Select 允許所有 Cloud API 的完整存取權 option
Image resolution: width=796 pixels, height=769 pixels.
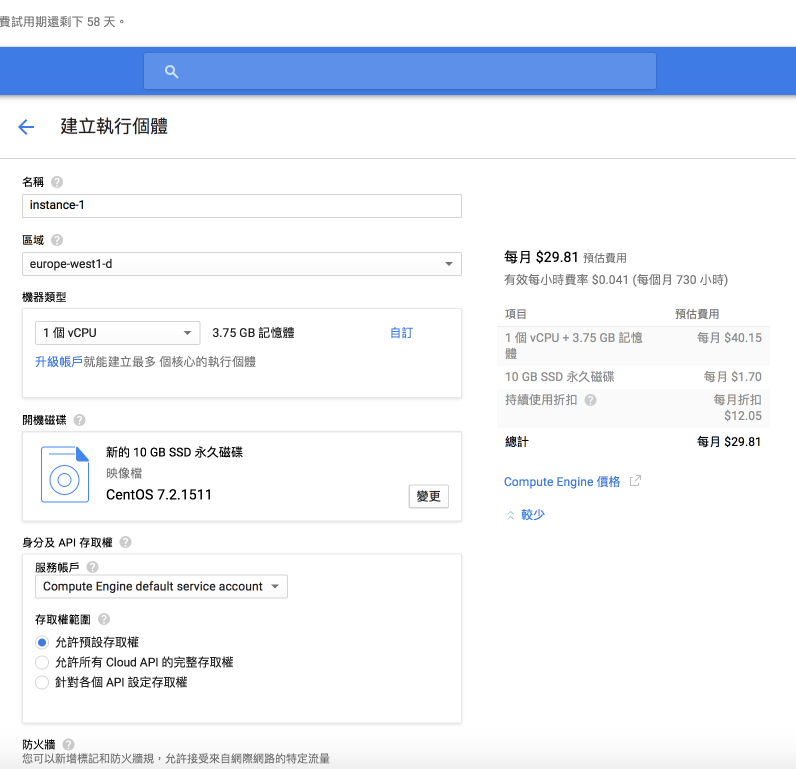click(42, 662)
